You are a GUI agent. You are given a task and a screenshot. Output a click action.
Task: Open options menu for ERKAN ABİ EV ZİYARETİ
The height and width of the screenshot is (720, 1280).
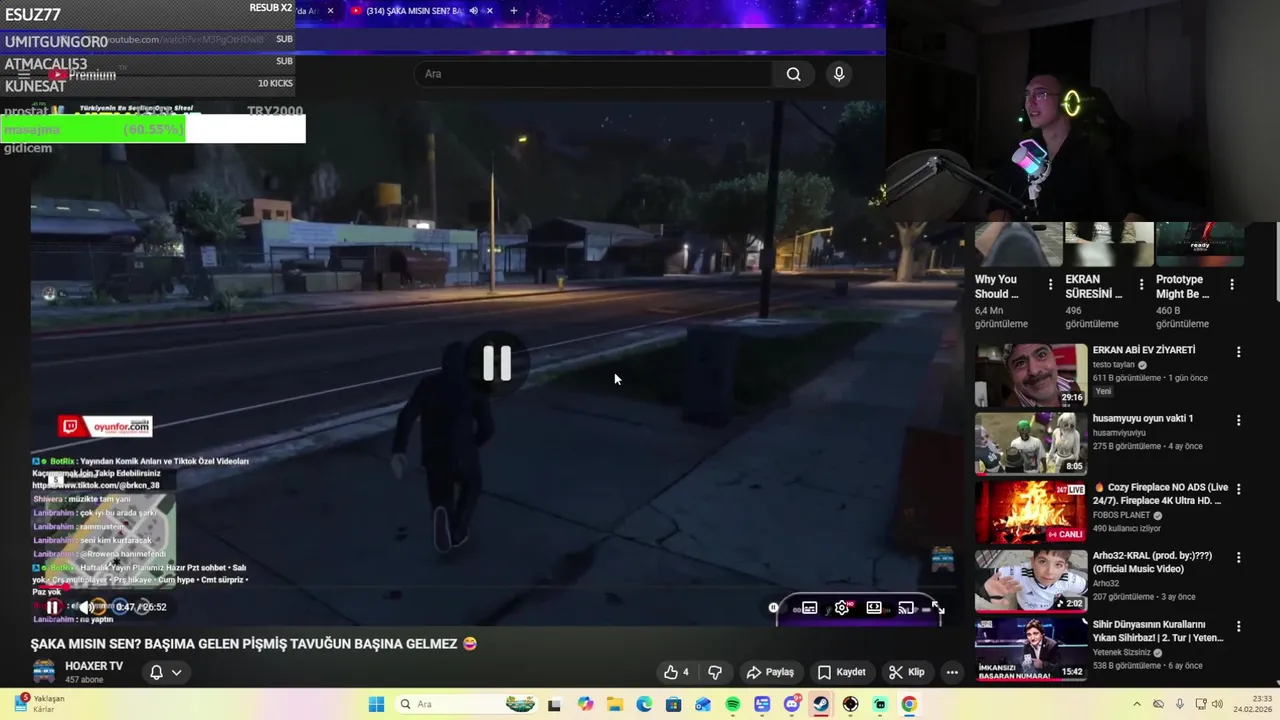1238,352
